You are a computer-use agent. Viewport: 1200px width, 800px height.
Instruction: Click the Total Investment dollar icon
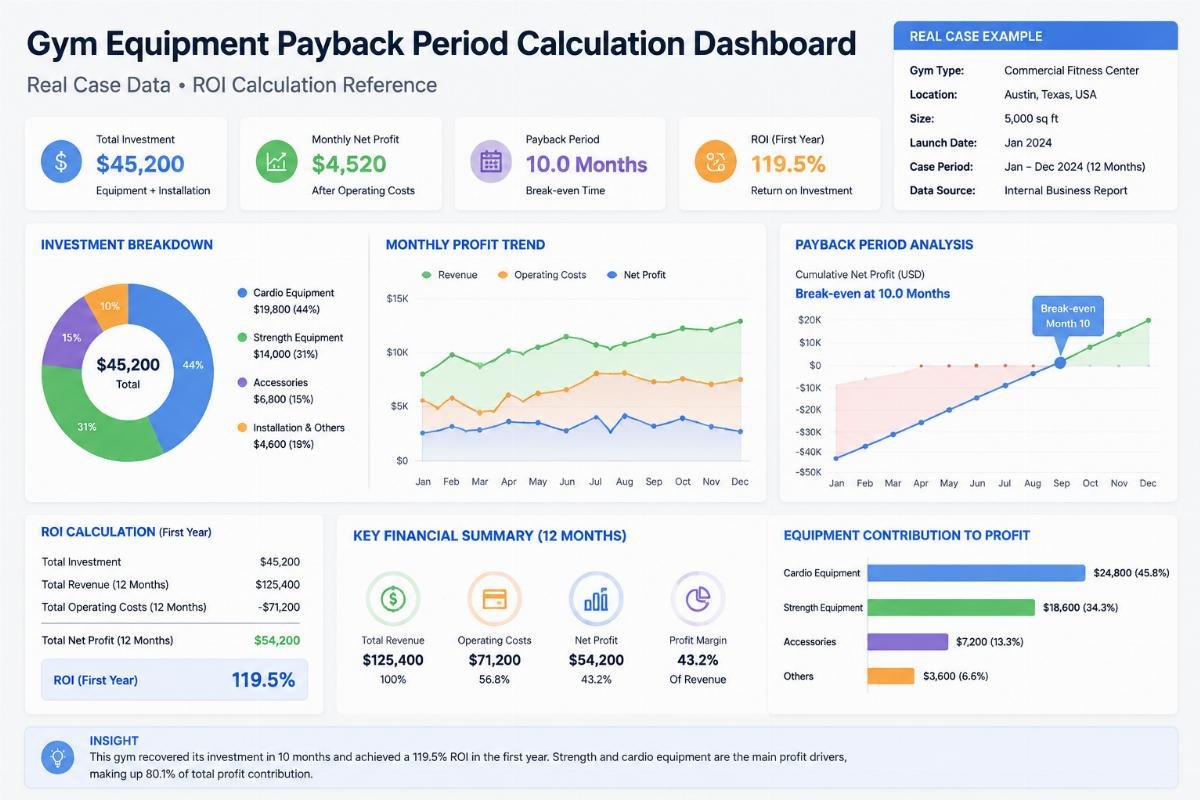point(61,162)
